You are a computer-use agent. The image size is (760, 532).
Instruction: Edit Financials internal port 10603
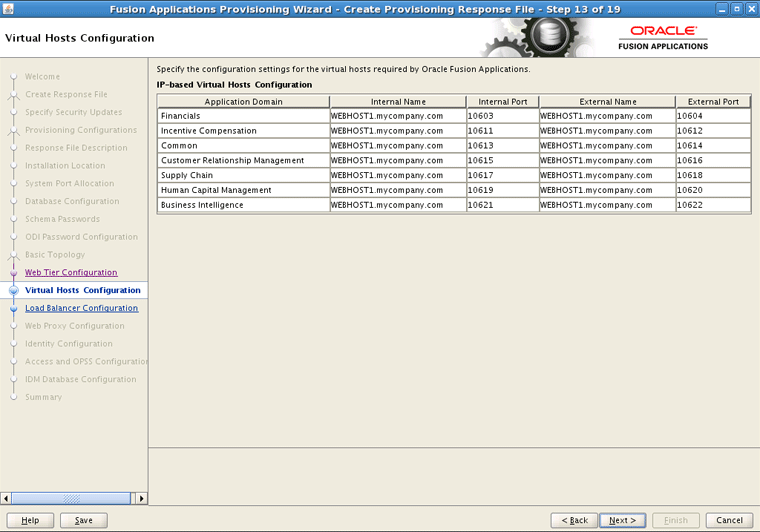click(x=503, y=116)
